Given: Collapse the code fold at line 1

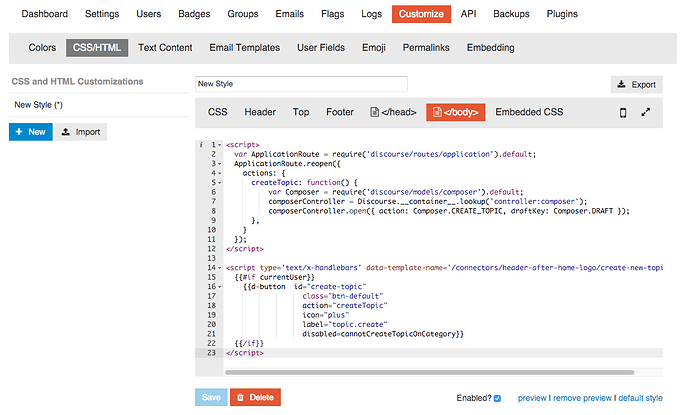Looking at the screenshot, I should pyautogui.click(x=220, y=145).
